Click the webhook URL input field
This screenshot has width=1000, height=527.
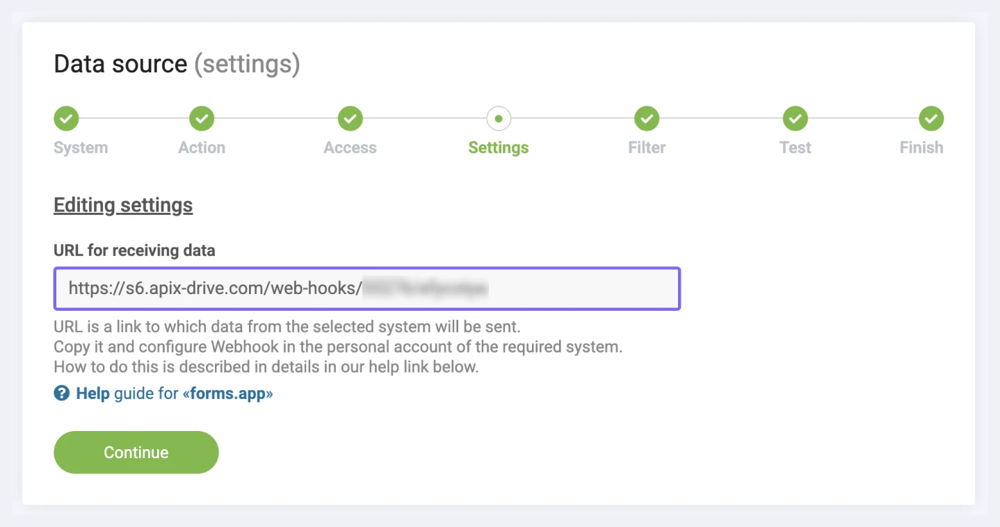click(x=367, y=288)
